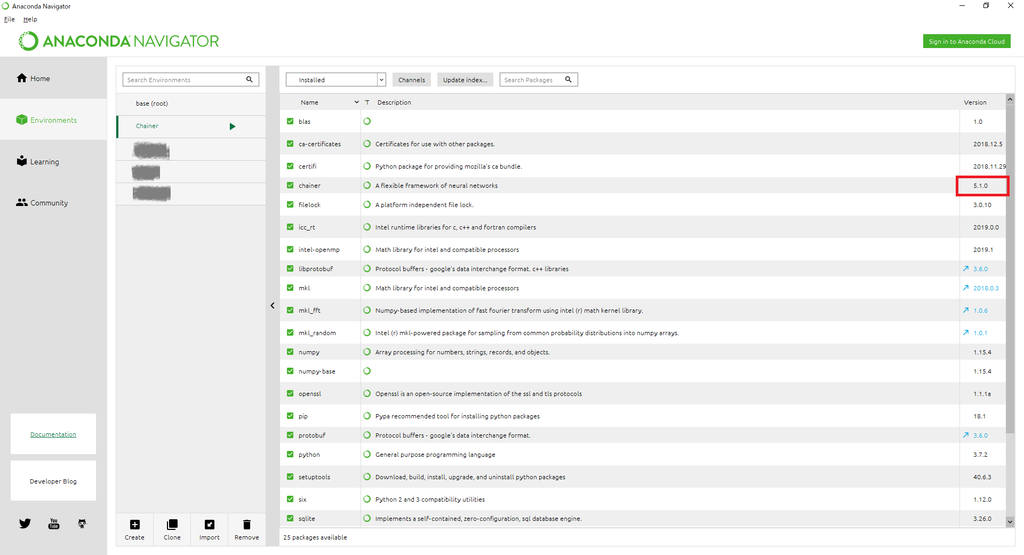Click the status circle icon for chainer
Image resolution: width=1024 pixels, height=555 pixels.
[x=367, y=185]
